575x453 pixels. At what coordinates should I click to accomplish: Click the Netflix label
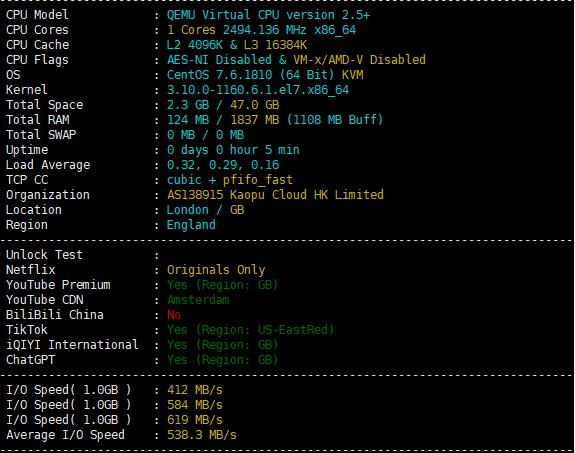30,270
